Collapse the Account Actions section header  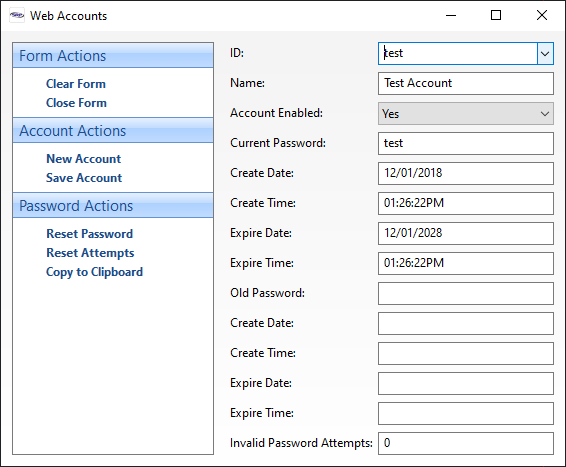pos(113,131)
